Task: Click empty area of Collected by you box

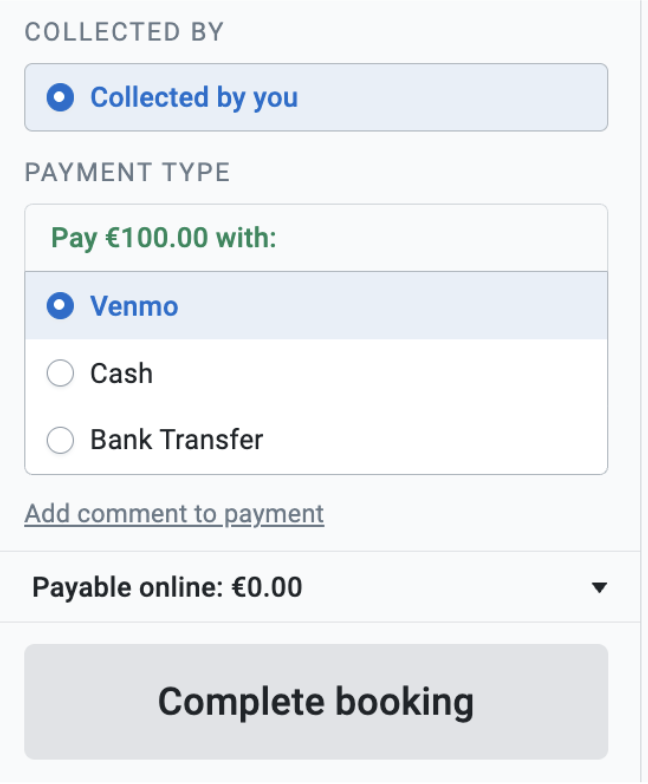Action: [460, 98]
